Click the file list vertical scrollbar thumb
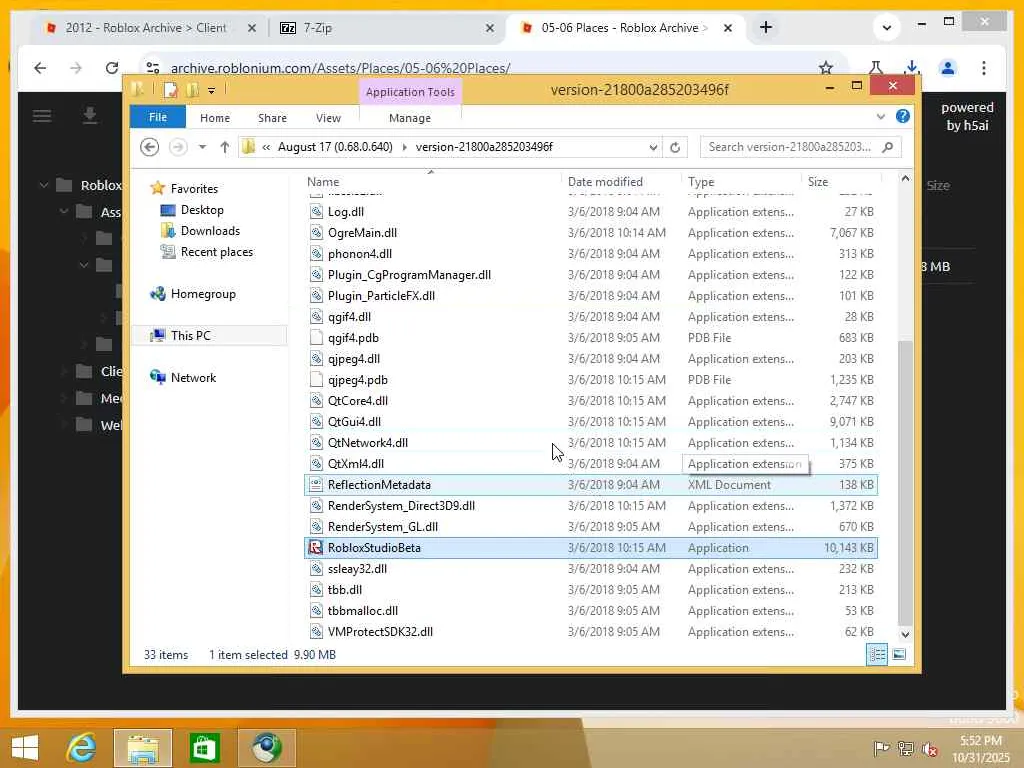 point(905,483)
